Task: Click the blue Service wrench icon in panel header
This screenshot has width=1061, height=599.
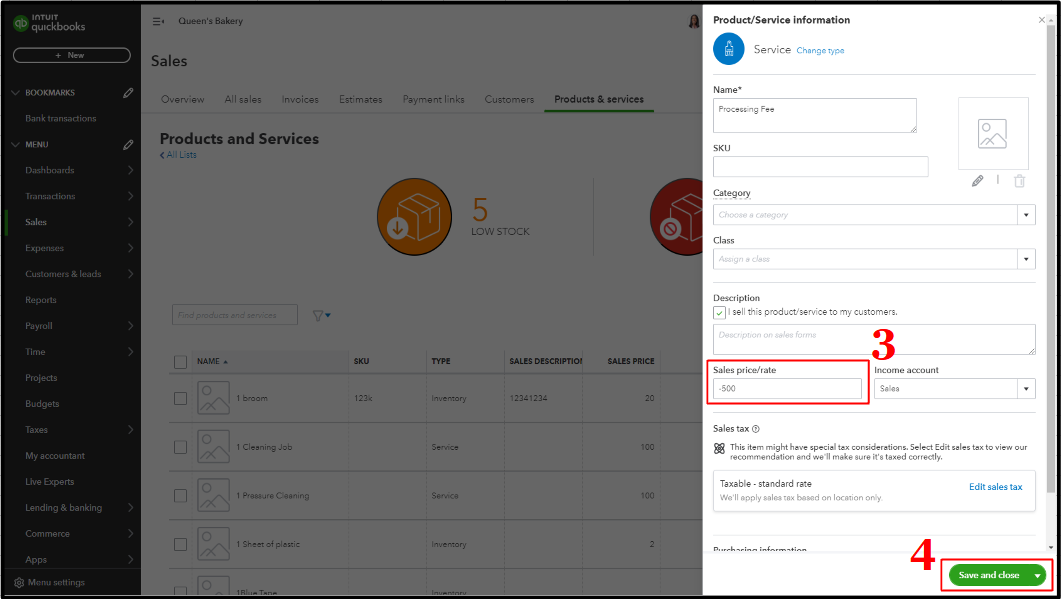Action: [728, 48]
